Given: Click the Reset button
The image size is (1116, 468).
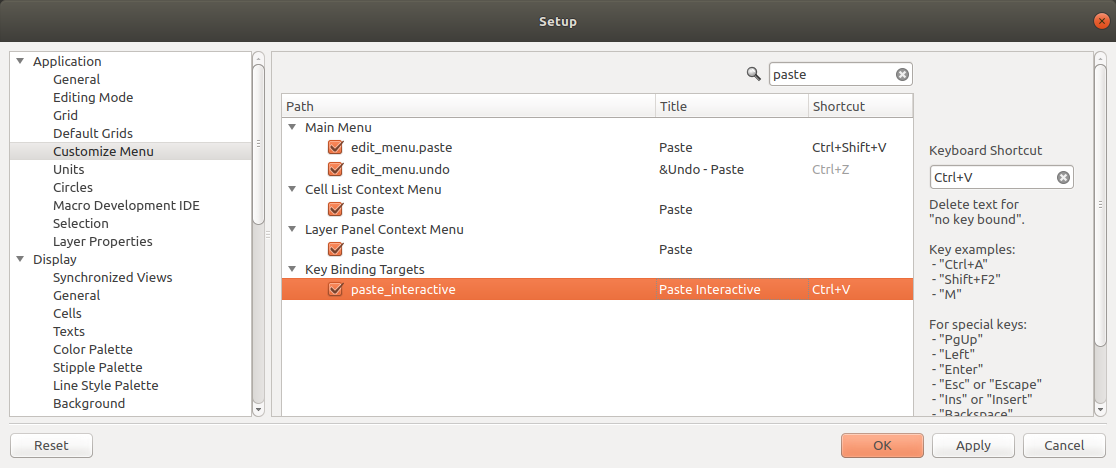Looking at the screenshot, I should coord(51,445).
